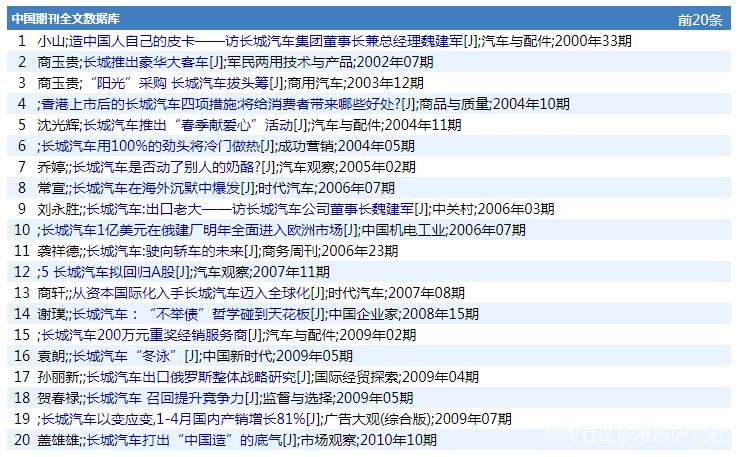This screenshot has height=457, width=739.
Task: Click source 汽车与配件;2009年02期
Action: (341, 335)
